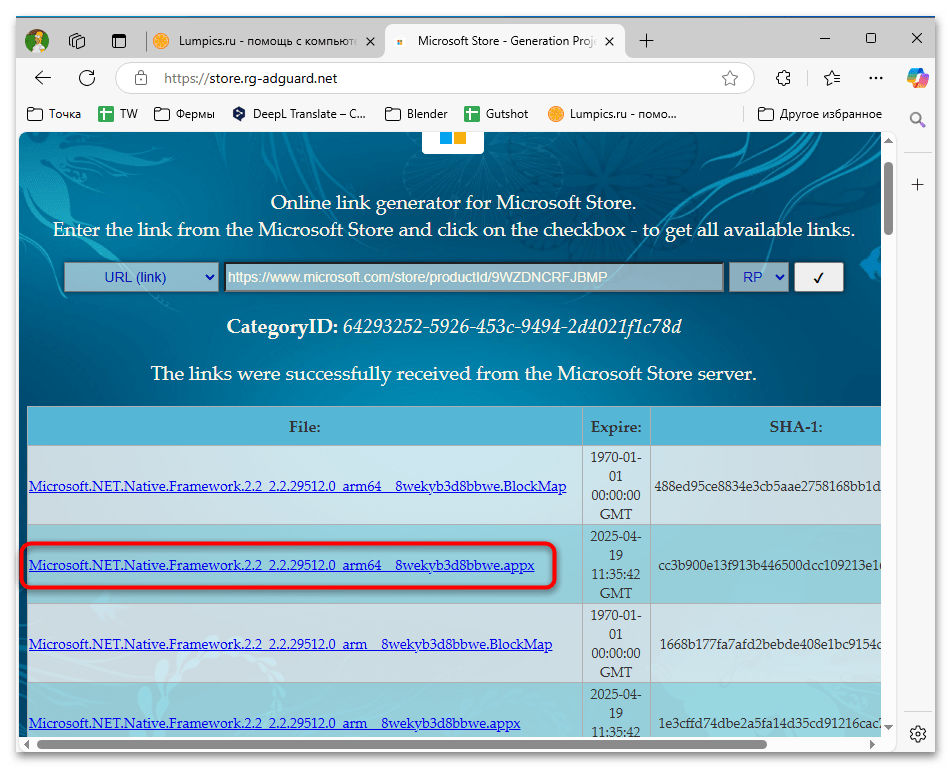Open the Фермы bookmarks folder
This screenshot has height=768, width=951.
(184, 113)
